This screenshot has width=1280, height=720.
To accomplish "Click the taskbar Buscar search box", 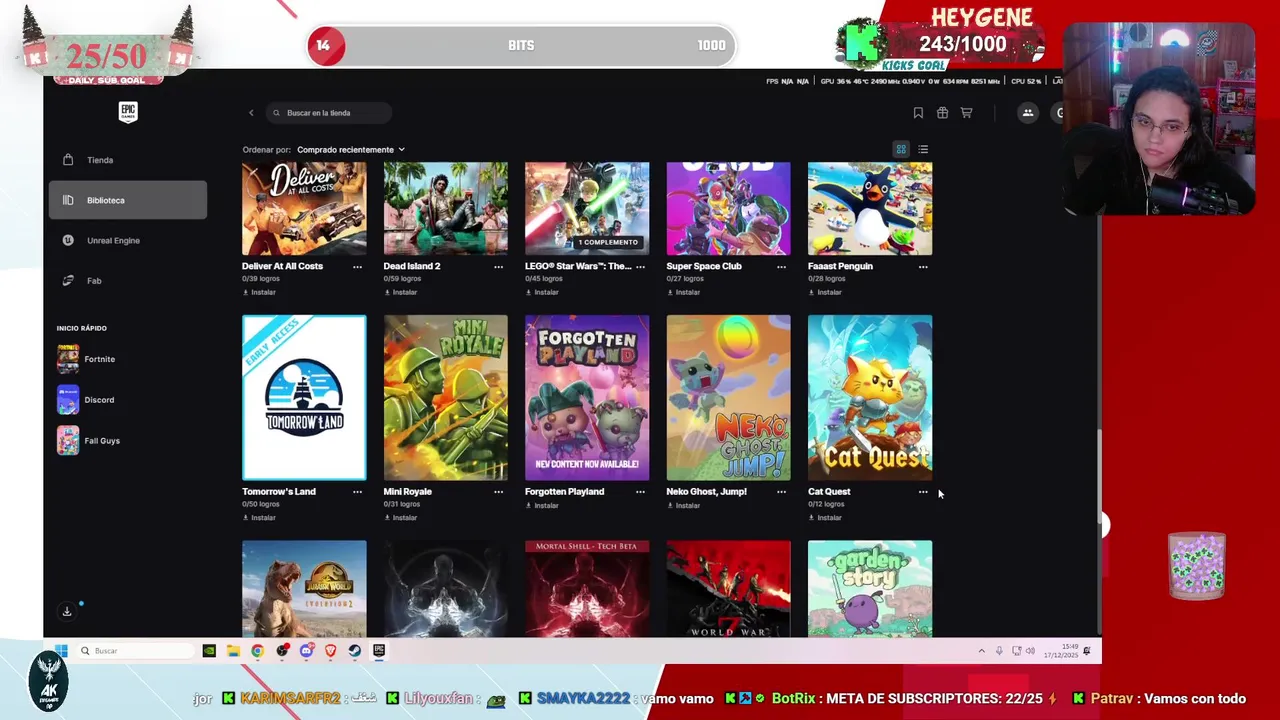I will [136, 651].
